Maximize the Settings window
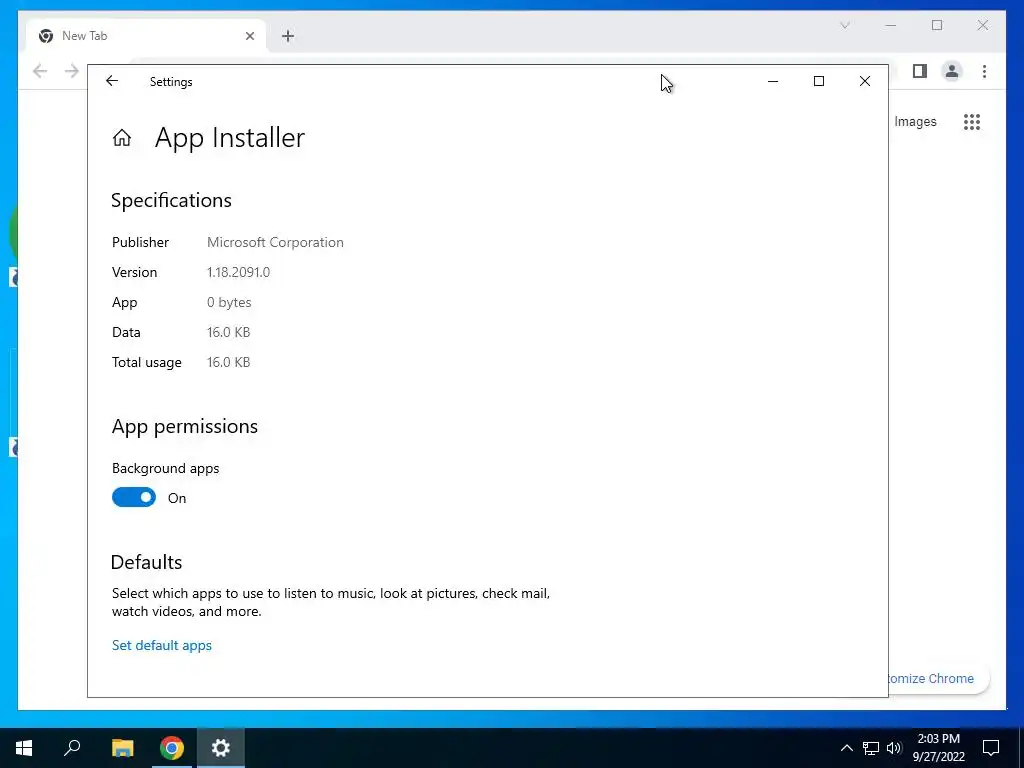This screenshot has height=768, width=1024. [819, 82]
